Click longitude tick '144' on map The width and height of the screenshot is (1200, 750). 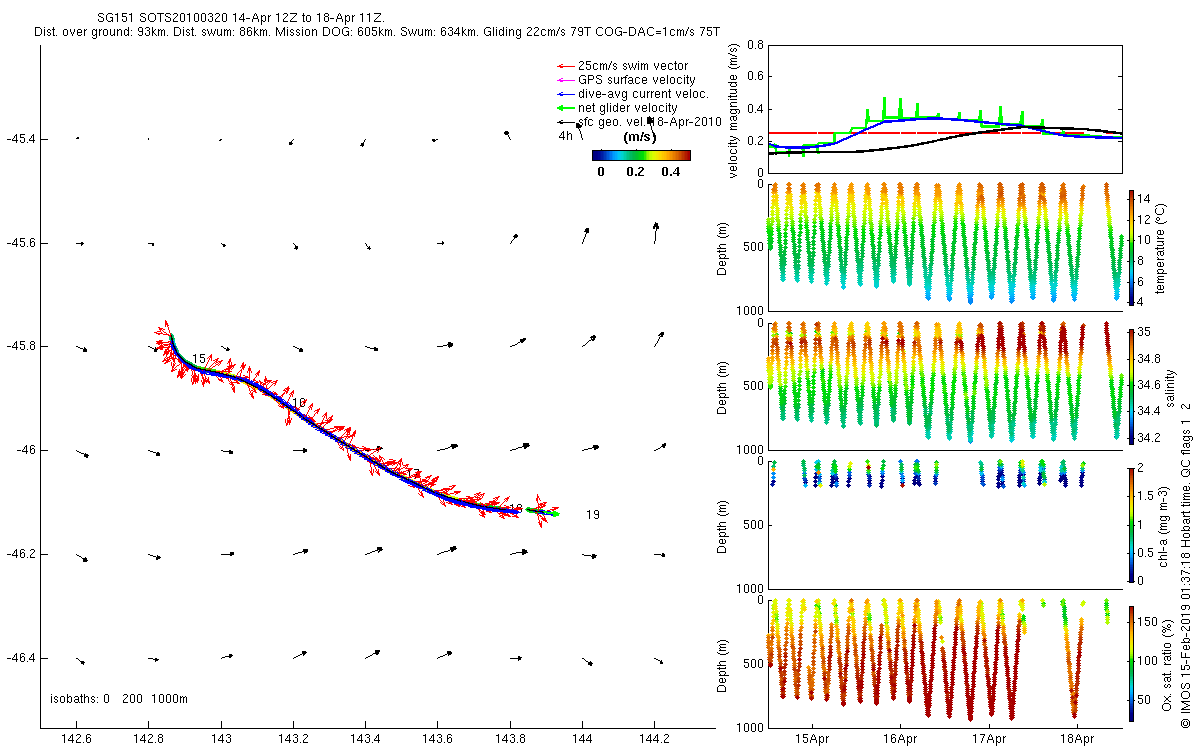(x=582, y=738)
